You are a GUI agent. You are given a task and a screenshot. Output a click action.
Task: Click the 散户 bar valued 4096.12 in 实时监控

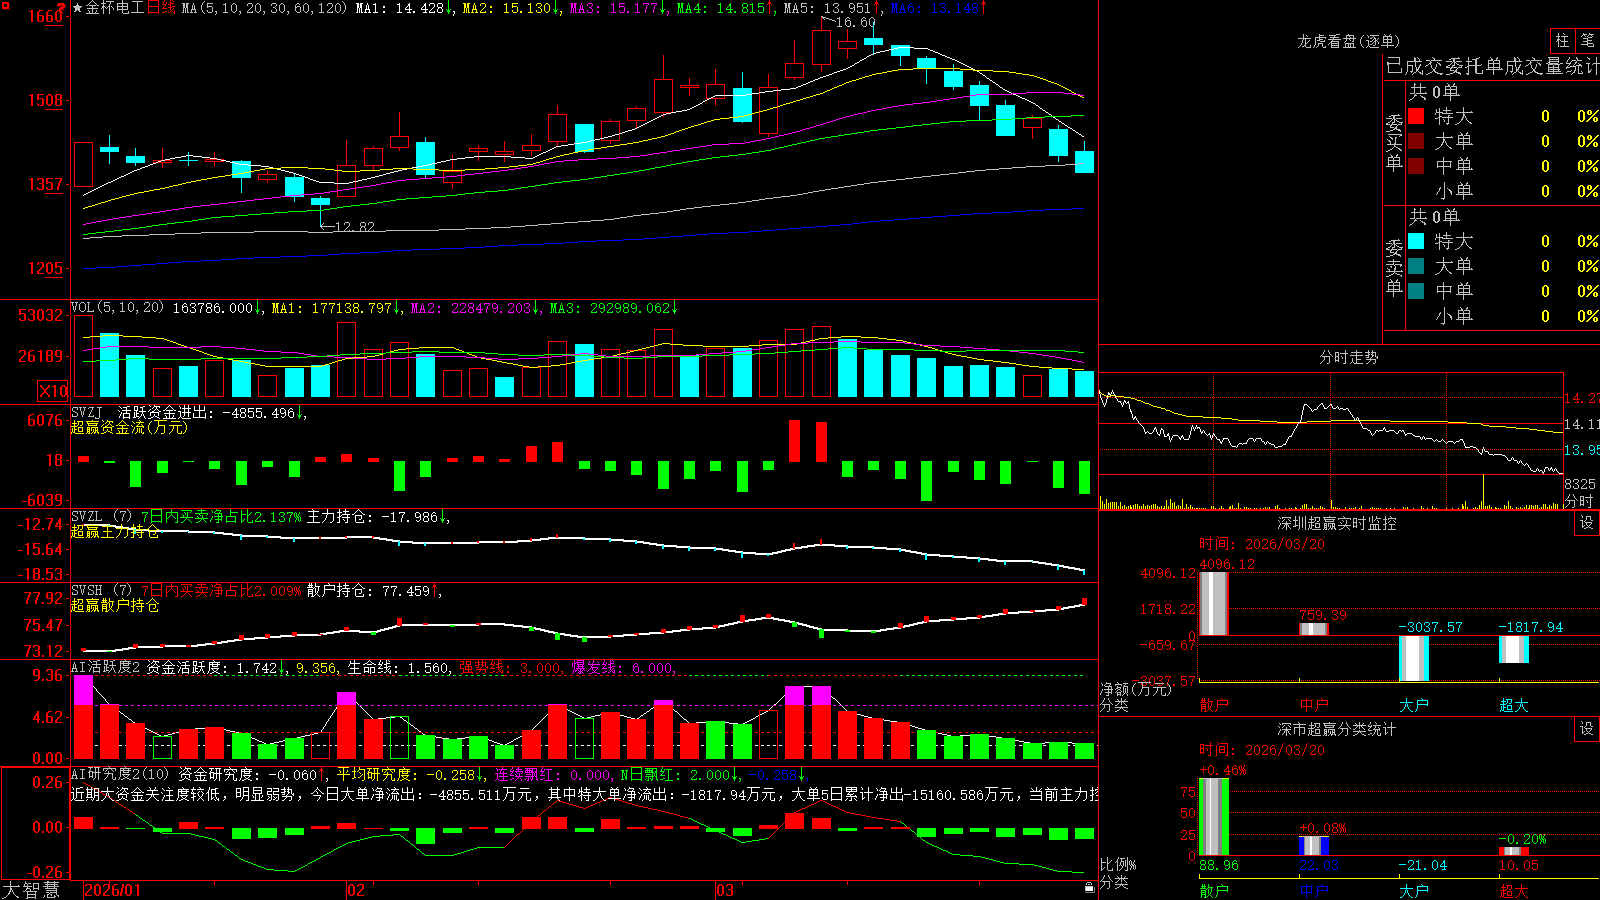coord(1214,603)
